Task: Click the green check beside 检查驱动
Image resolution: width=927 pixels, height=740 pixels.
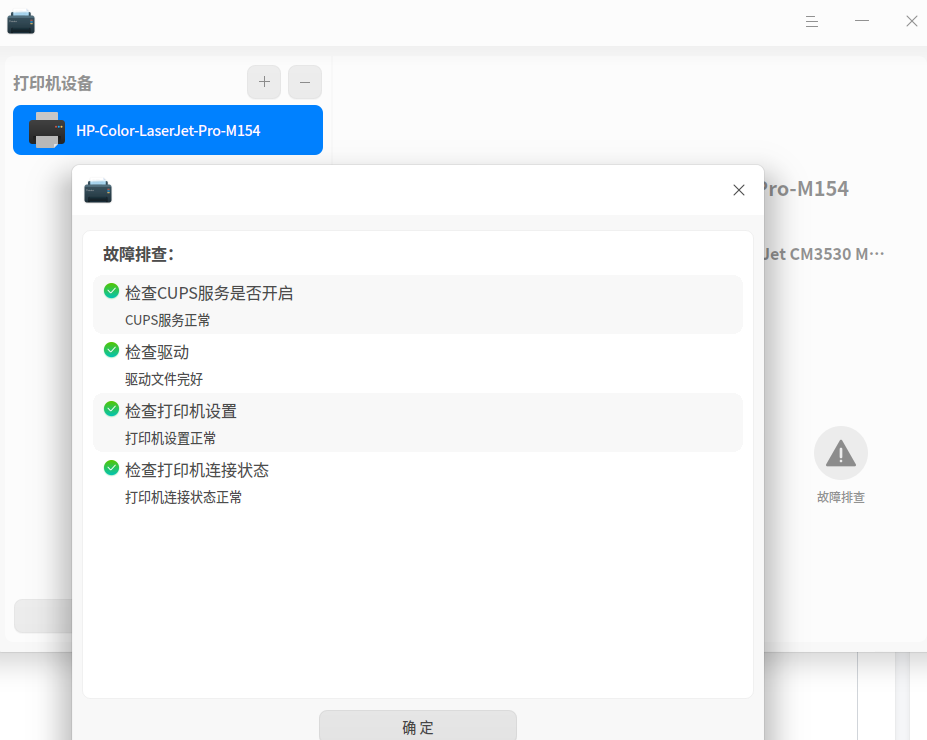Action: 111,350
